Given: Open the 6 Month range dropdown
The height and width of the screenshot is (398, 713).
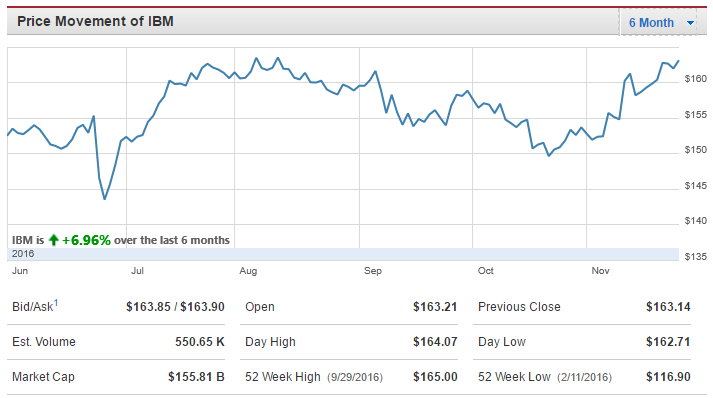Looking at the screenshot, I should [658, 22].
